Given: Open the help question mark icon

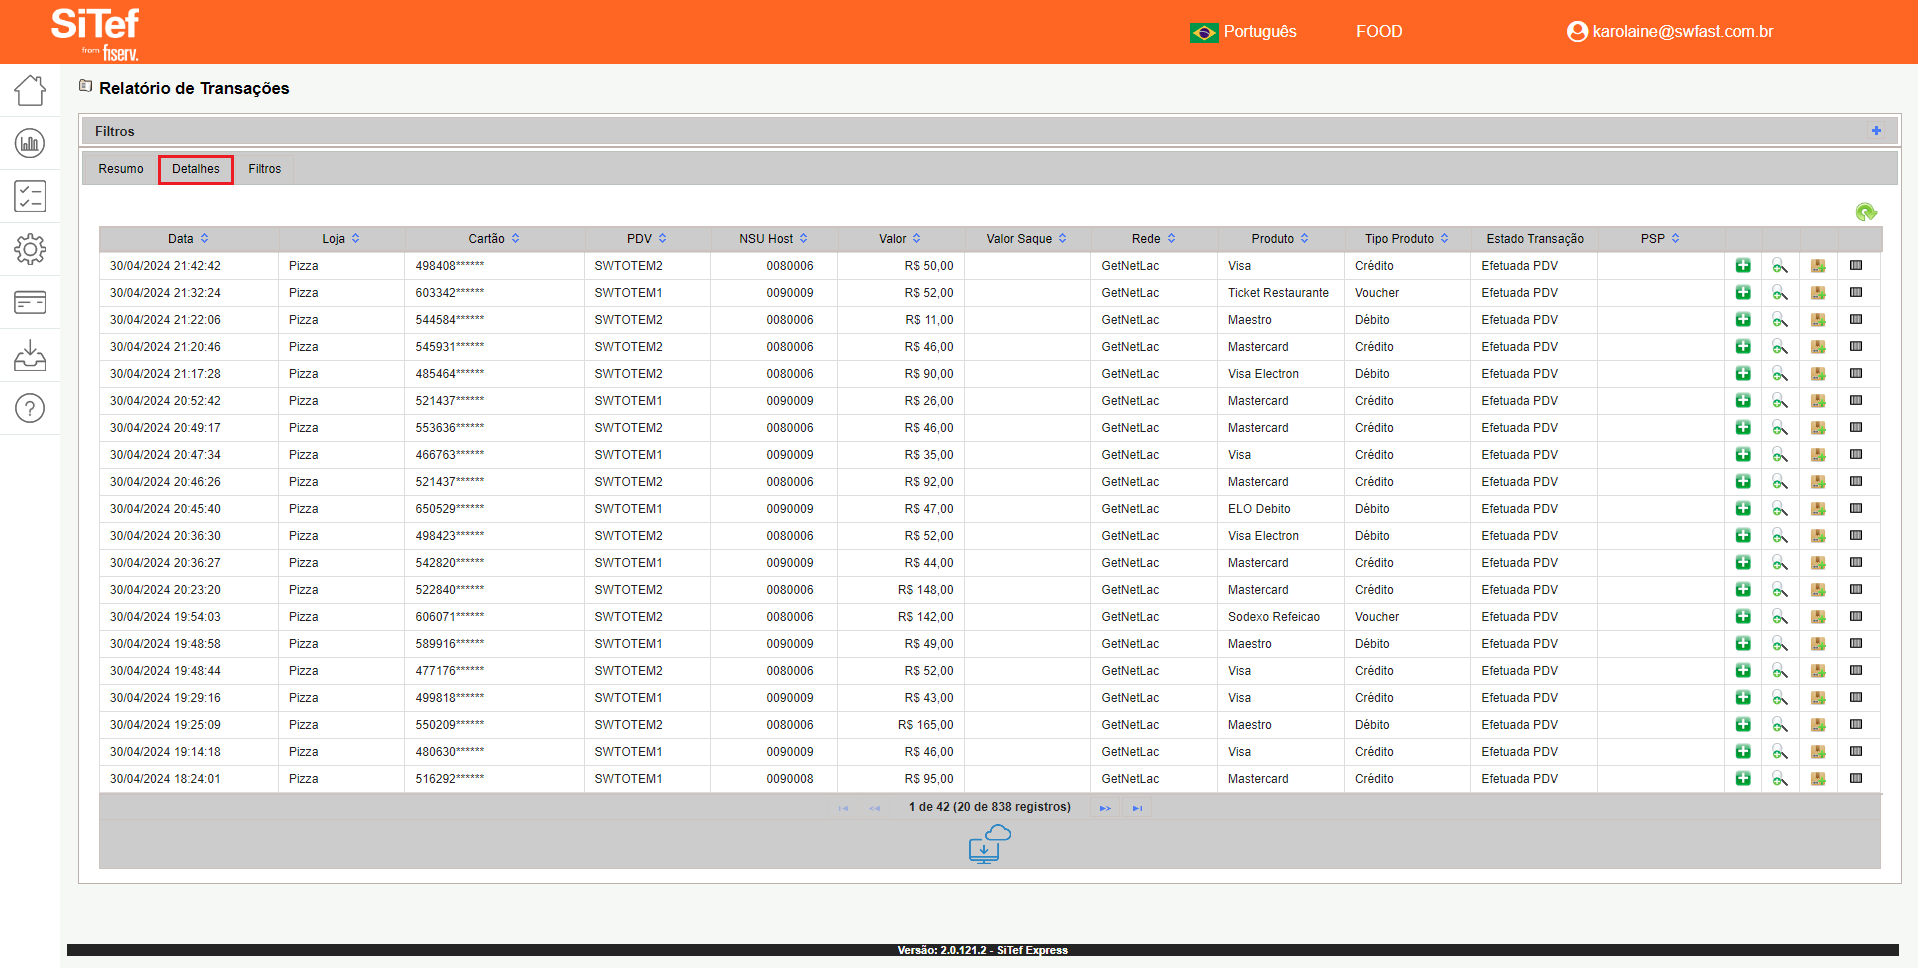Looking at the screenshot, I should (30, 408).
